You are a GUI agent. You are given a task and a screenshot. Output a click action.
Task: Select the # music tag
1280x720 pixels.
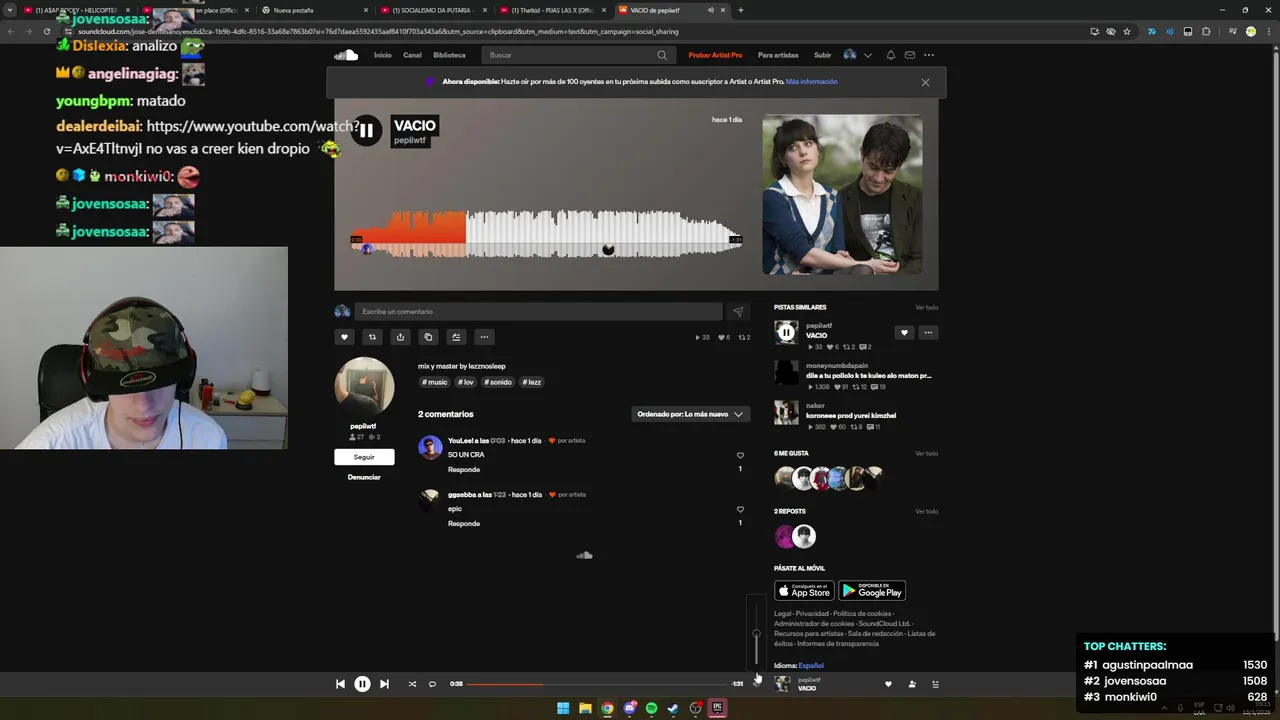[435, 382]
